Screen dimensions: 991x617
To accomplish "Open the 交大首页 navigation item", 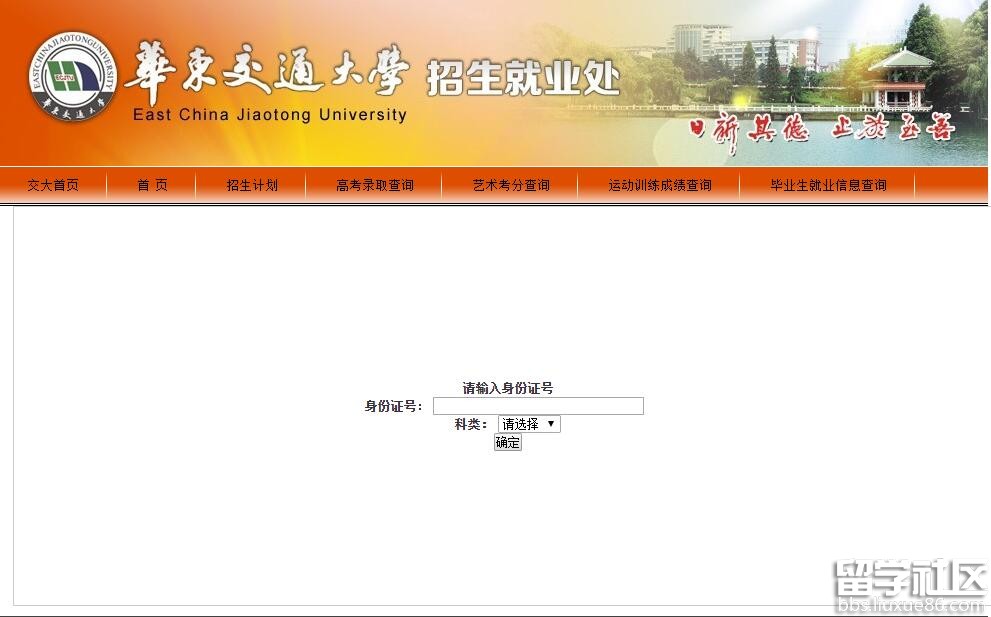I will click(53, 185).
